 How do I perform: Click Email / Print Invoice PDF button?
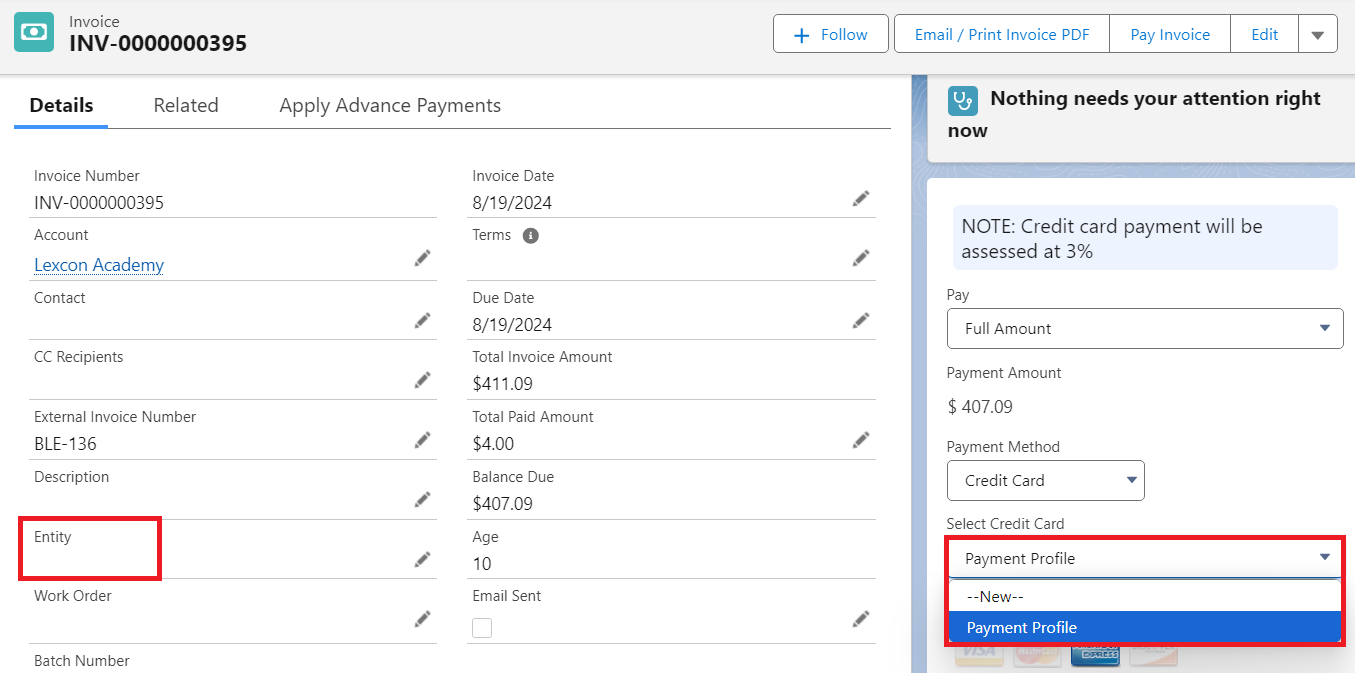tap(1002, 35)
